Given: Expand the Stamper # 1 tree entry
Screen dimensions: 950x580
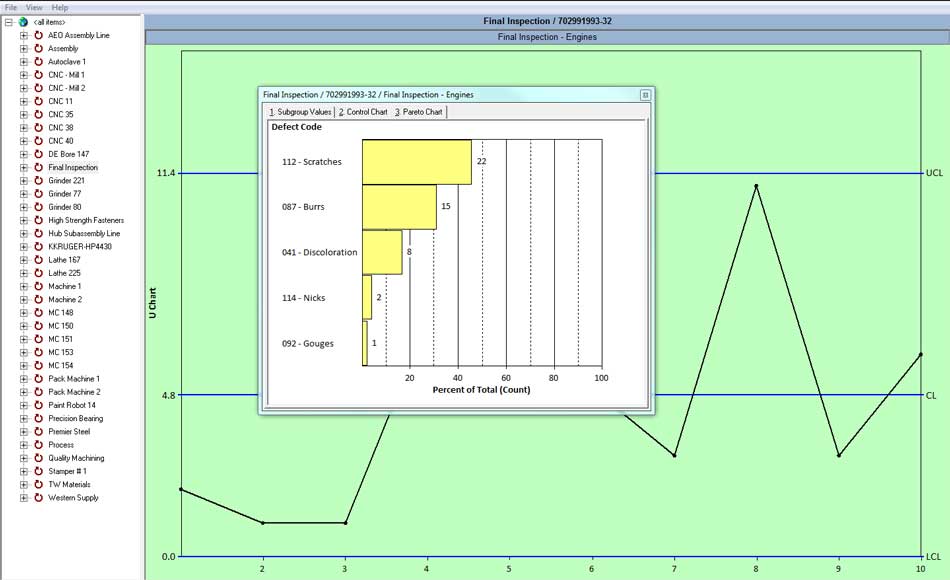Looking at the screenshot, I should click(22, 470).
